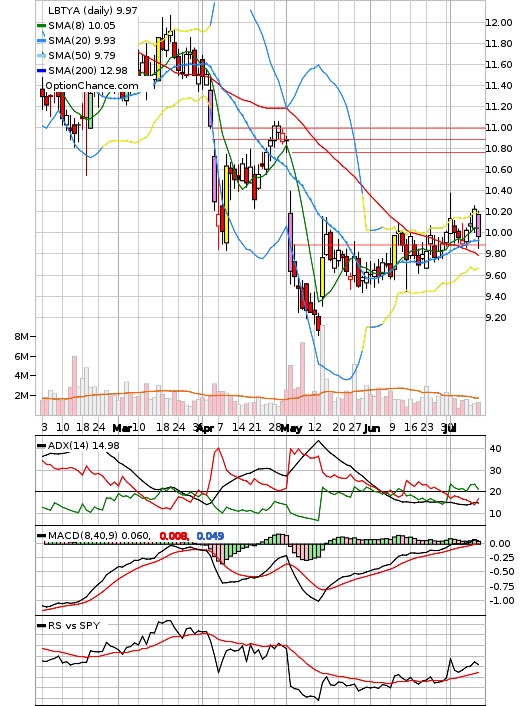This screenshot has height=706, width=526.
Task: Click the 21 date label in April
Action: point(255,427)
